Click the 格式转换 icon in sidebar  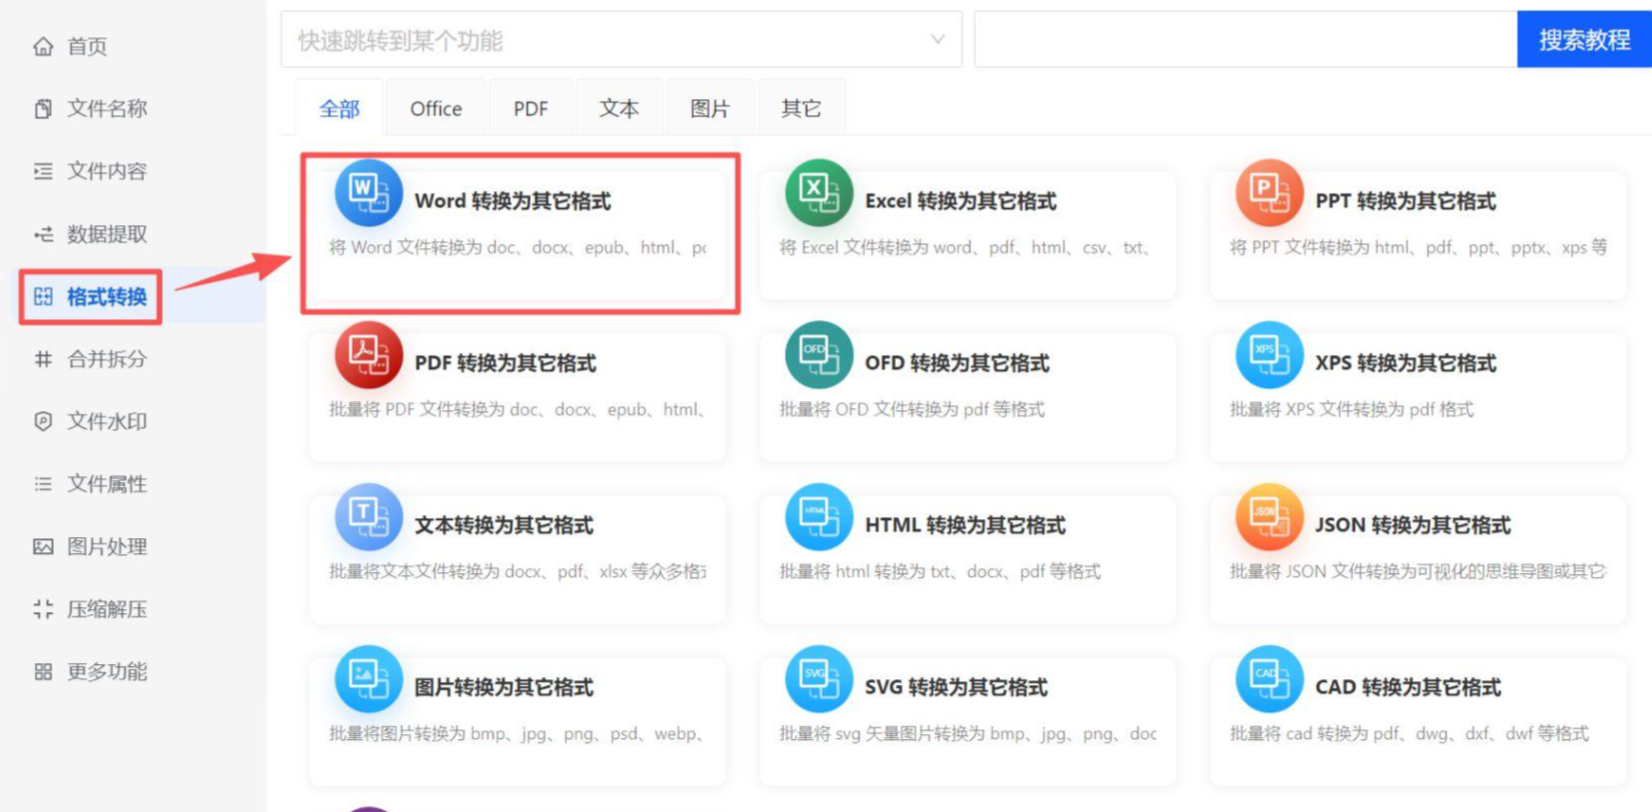pyautogui.click(x=43, y=296)
